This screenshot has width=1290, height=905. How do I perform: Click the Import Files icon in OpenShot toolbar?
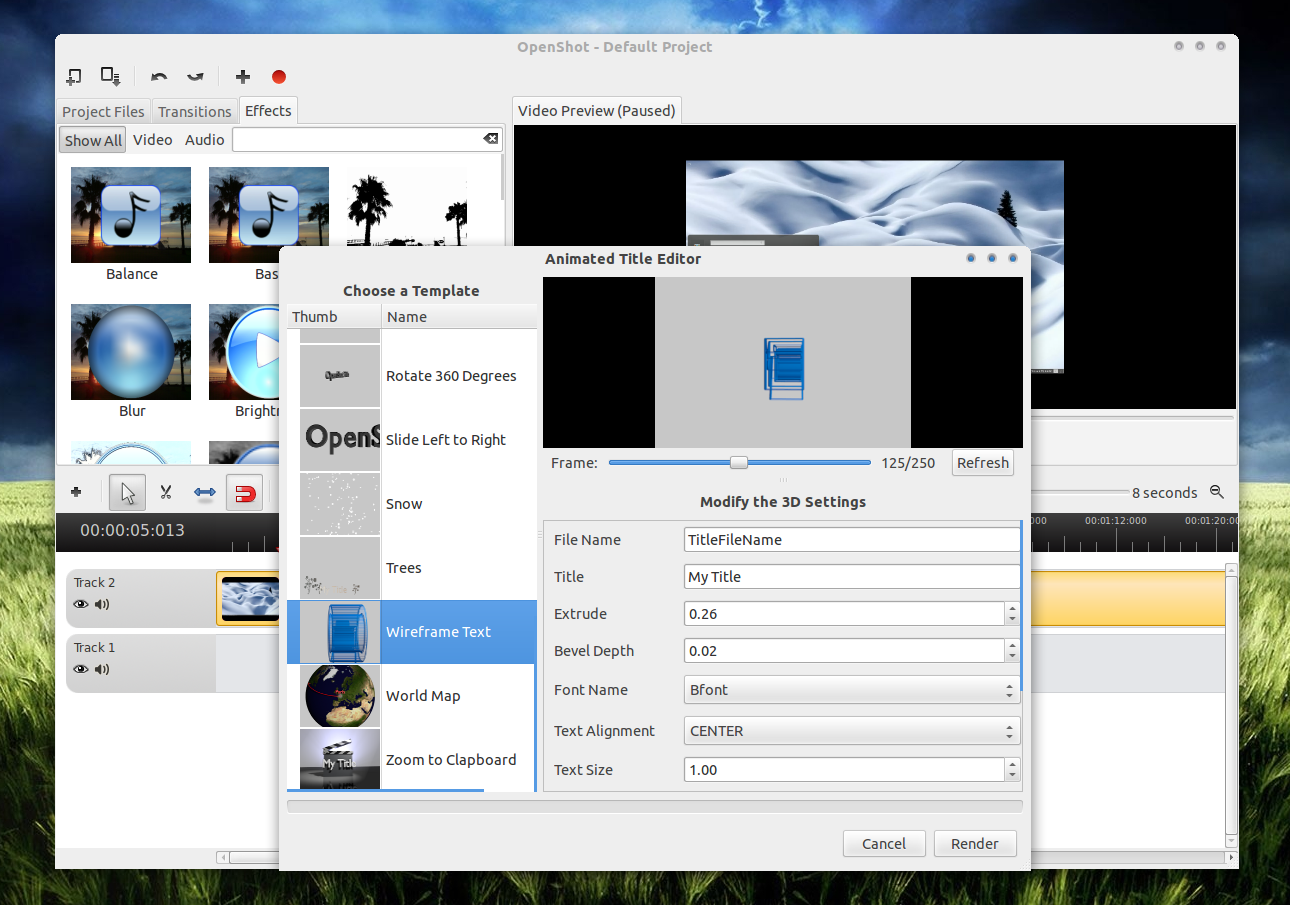point(74,77)
